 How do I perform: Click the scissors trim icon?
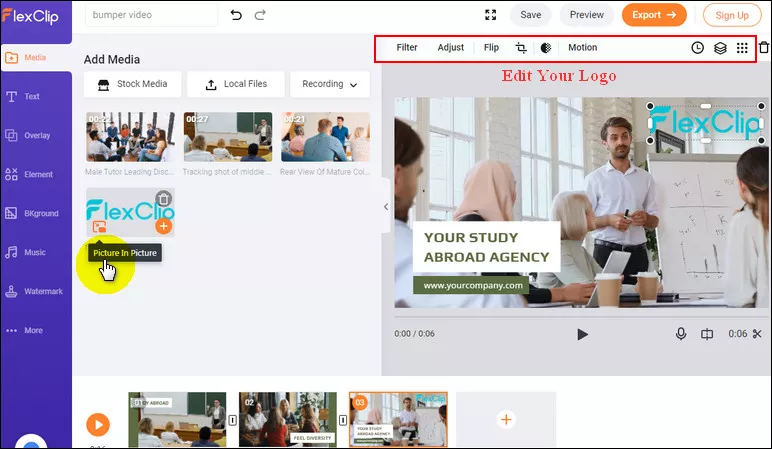[x=757, y=334]
